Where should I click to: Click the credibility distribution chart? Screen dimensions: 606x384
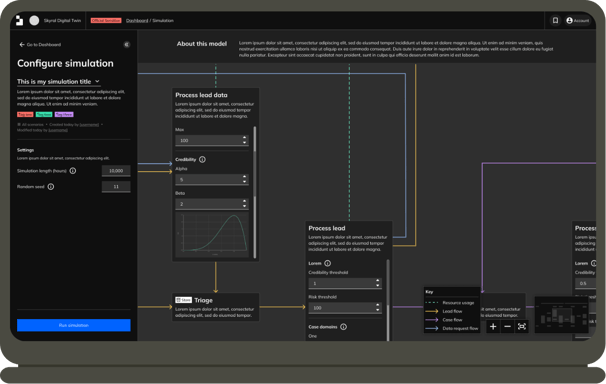[x=212, y=234]
